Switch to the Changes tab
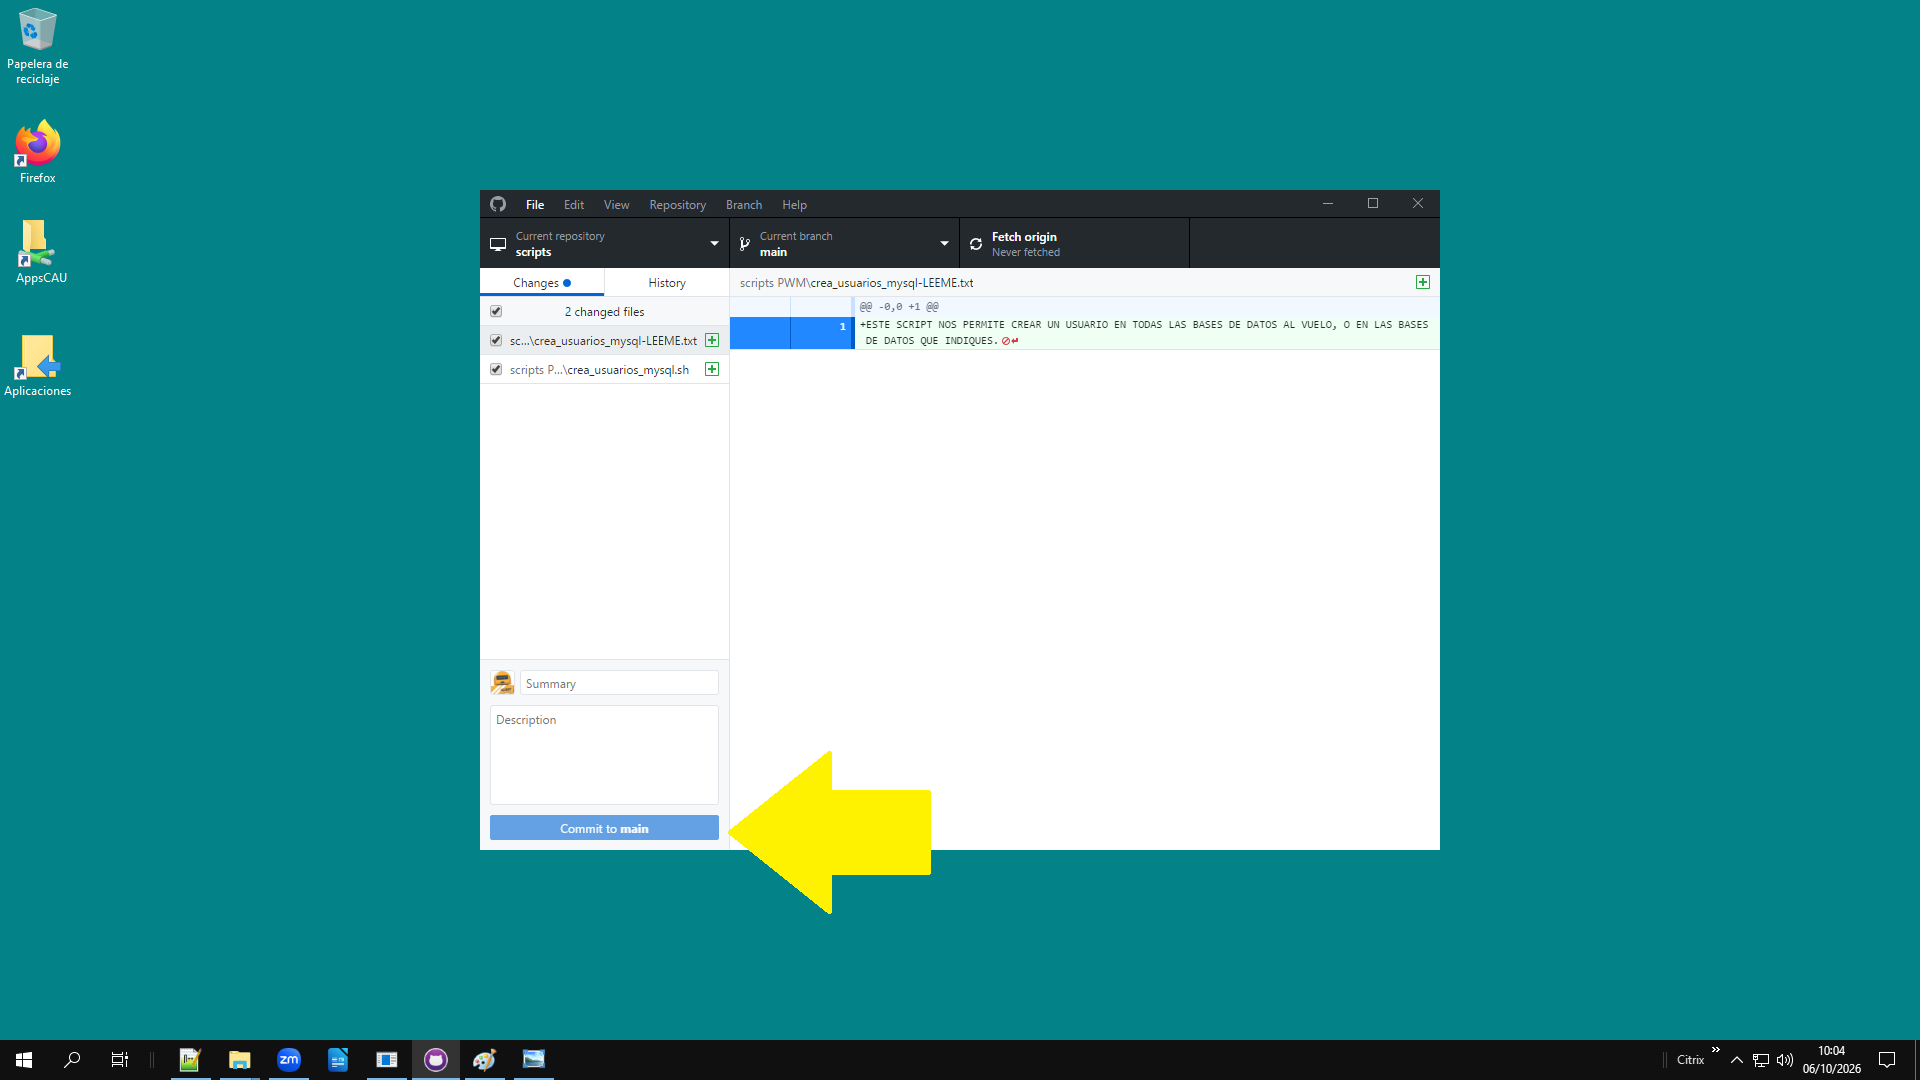 [x=542, y=283]
